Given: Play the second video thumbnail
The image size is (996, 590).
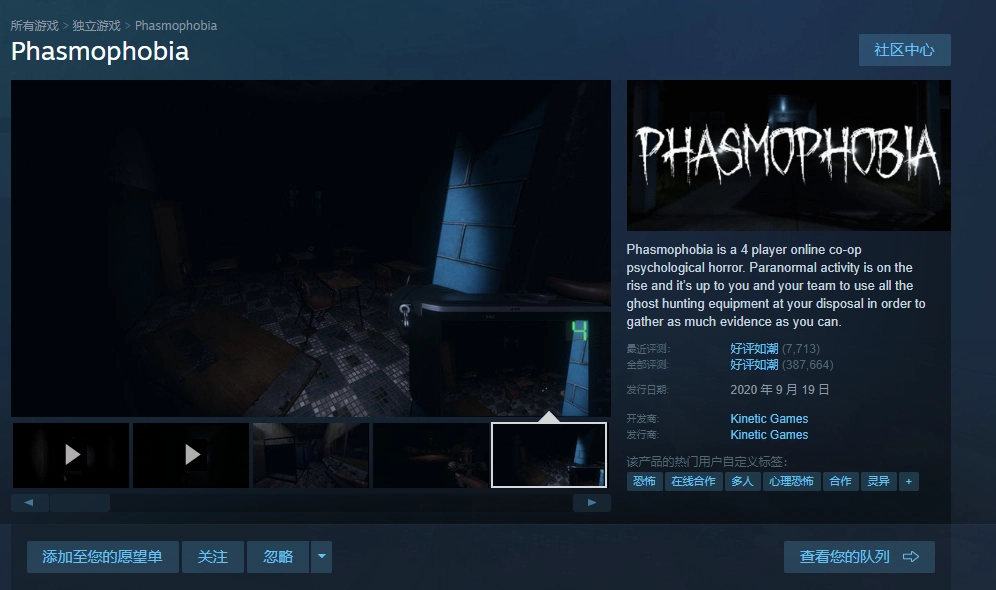Looking at the screenshot, I should pos(191,455).
